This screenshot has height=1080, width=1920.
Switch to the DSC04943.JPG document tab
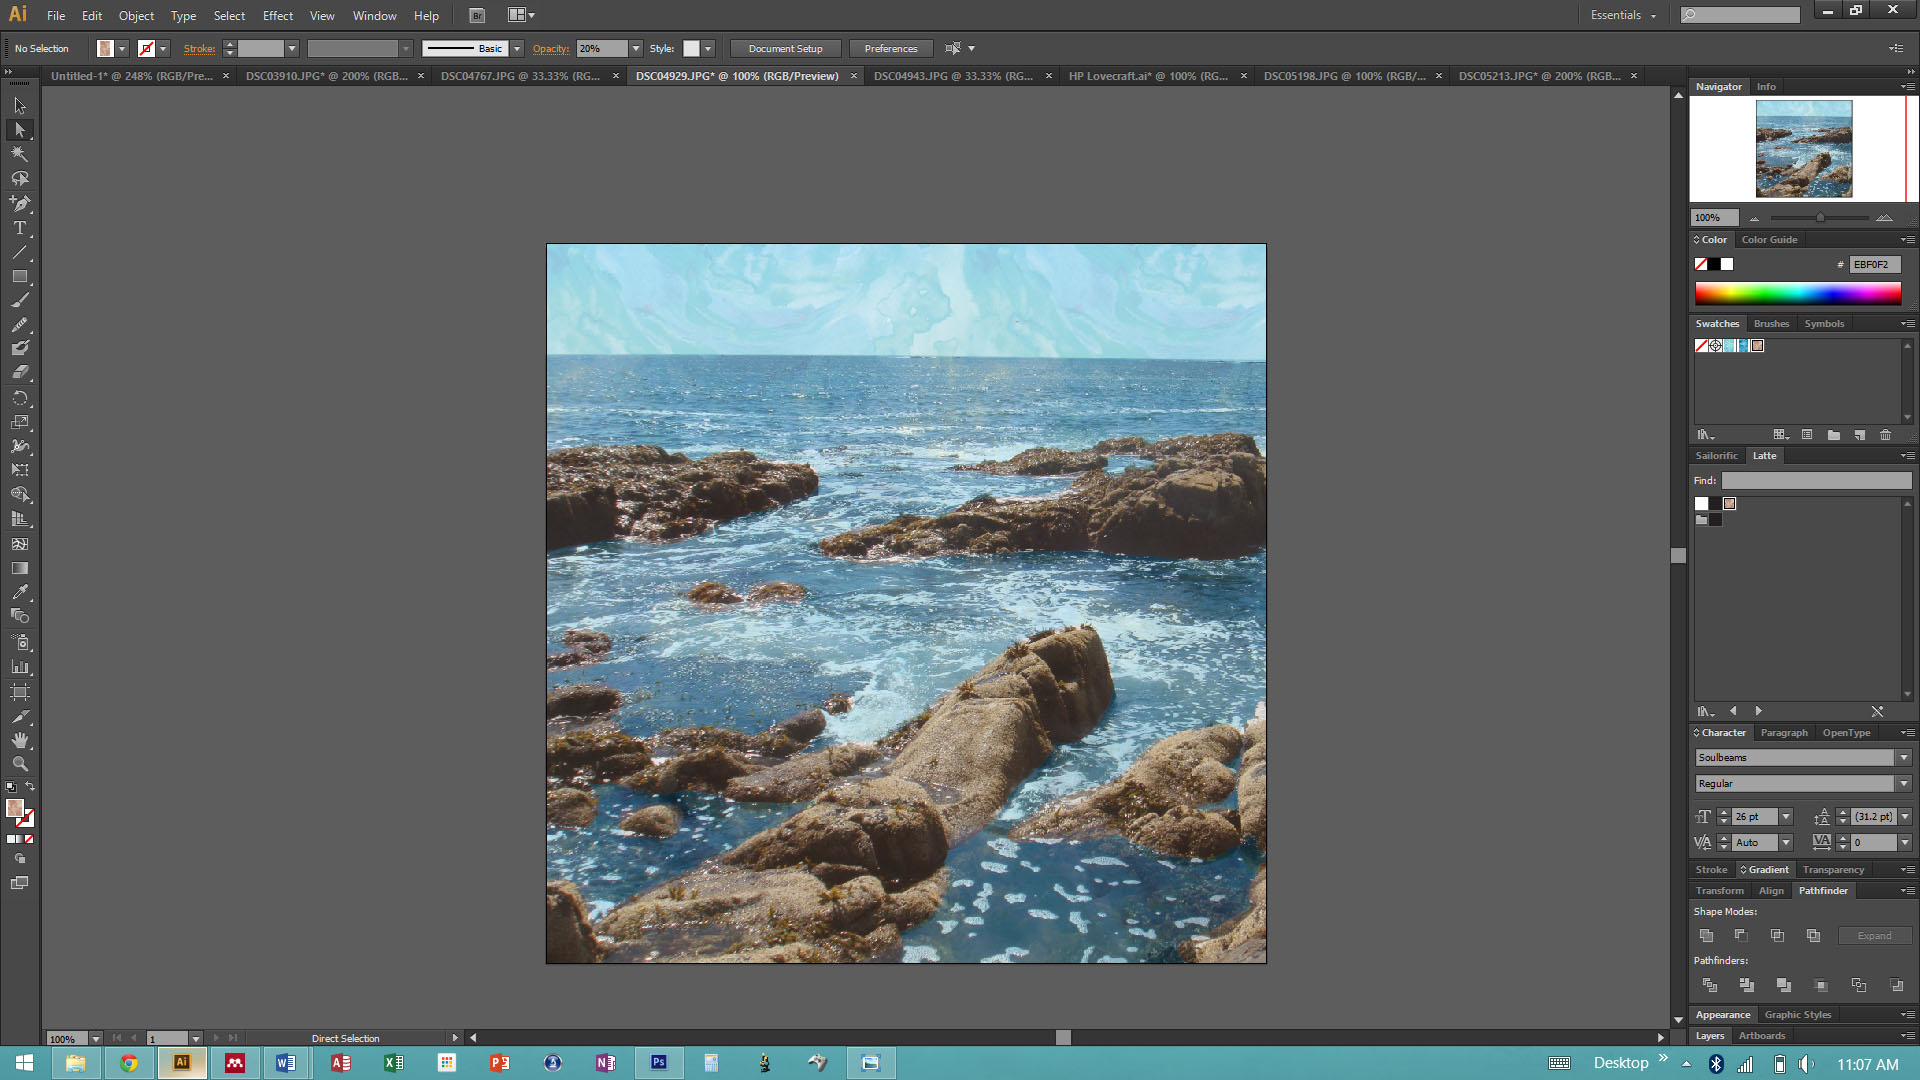click(952, 76)
